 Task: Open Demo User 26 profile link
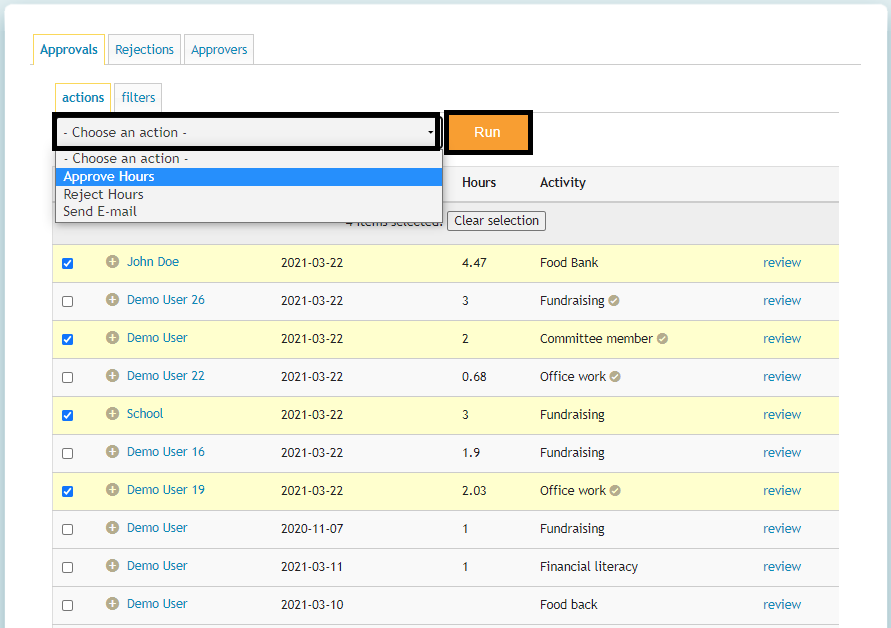(x=165, y=300)
